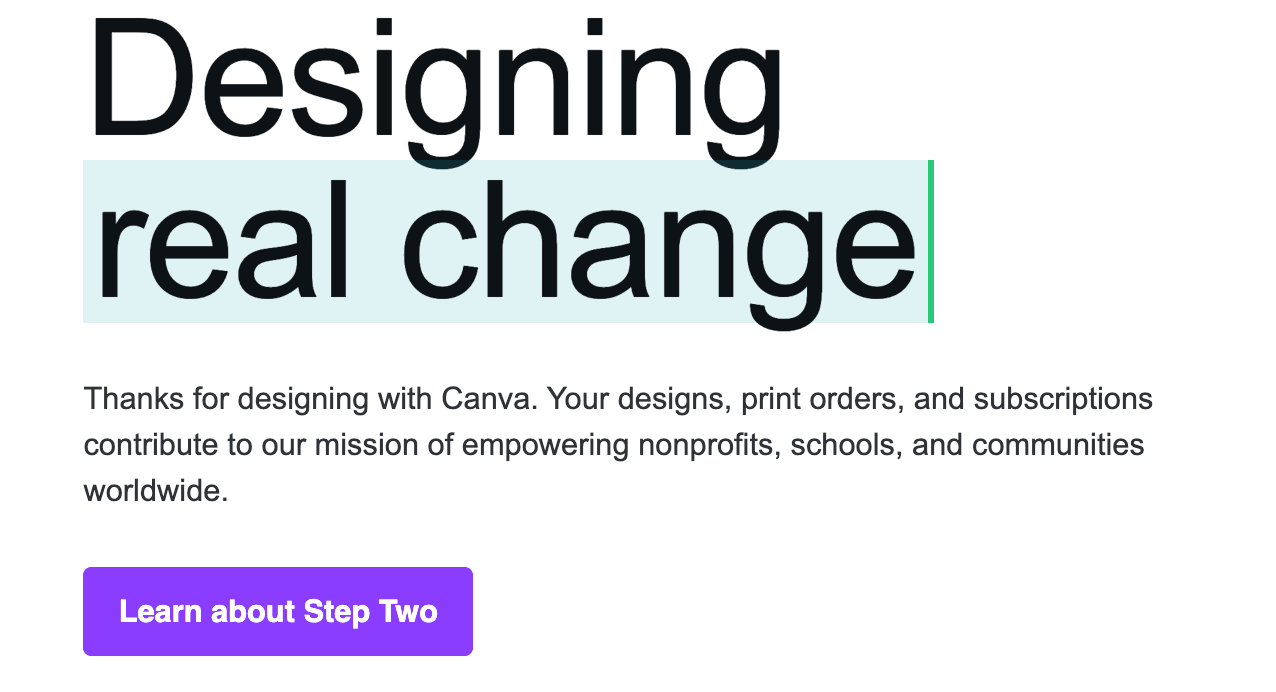Viewport: 1276px width, 692px height.
Task: Click the word subscriptions in the paragraph
Action: 1063,399
